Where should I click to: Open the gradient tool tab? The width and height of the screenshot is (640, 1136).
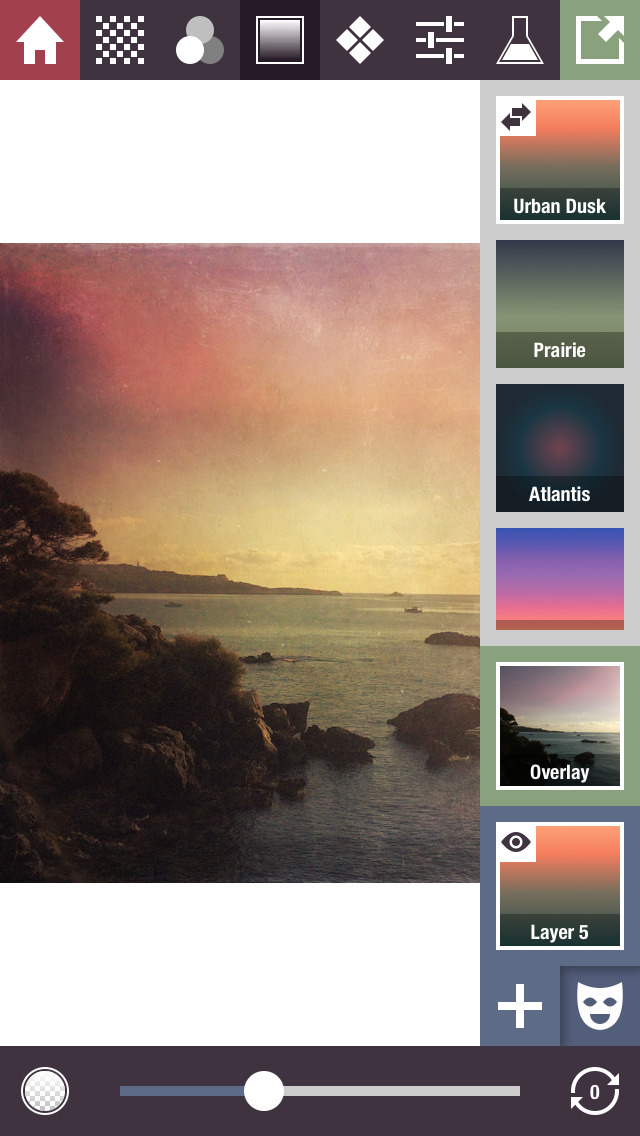280,40
